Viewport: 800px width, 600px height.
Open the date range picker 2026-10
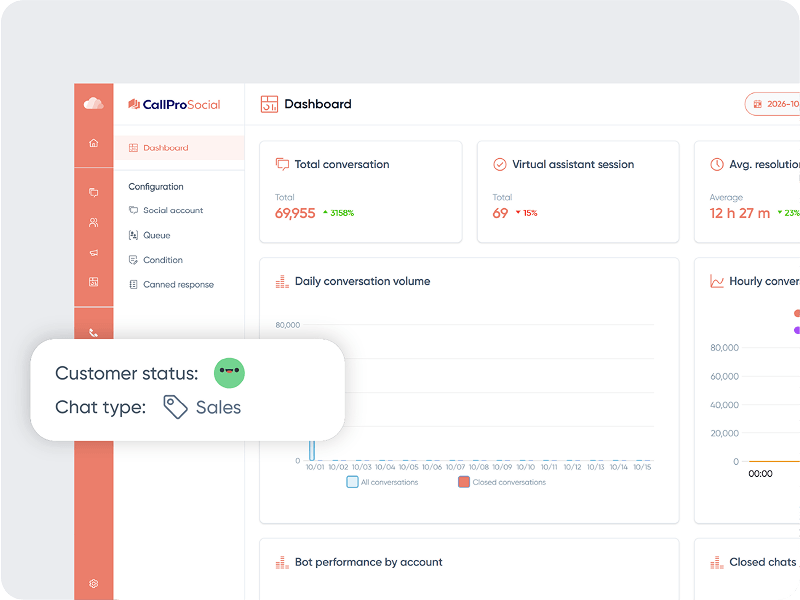pyautogui.click(x=772, y=104)
